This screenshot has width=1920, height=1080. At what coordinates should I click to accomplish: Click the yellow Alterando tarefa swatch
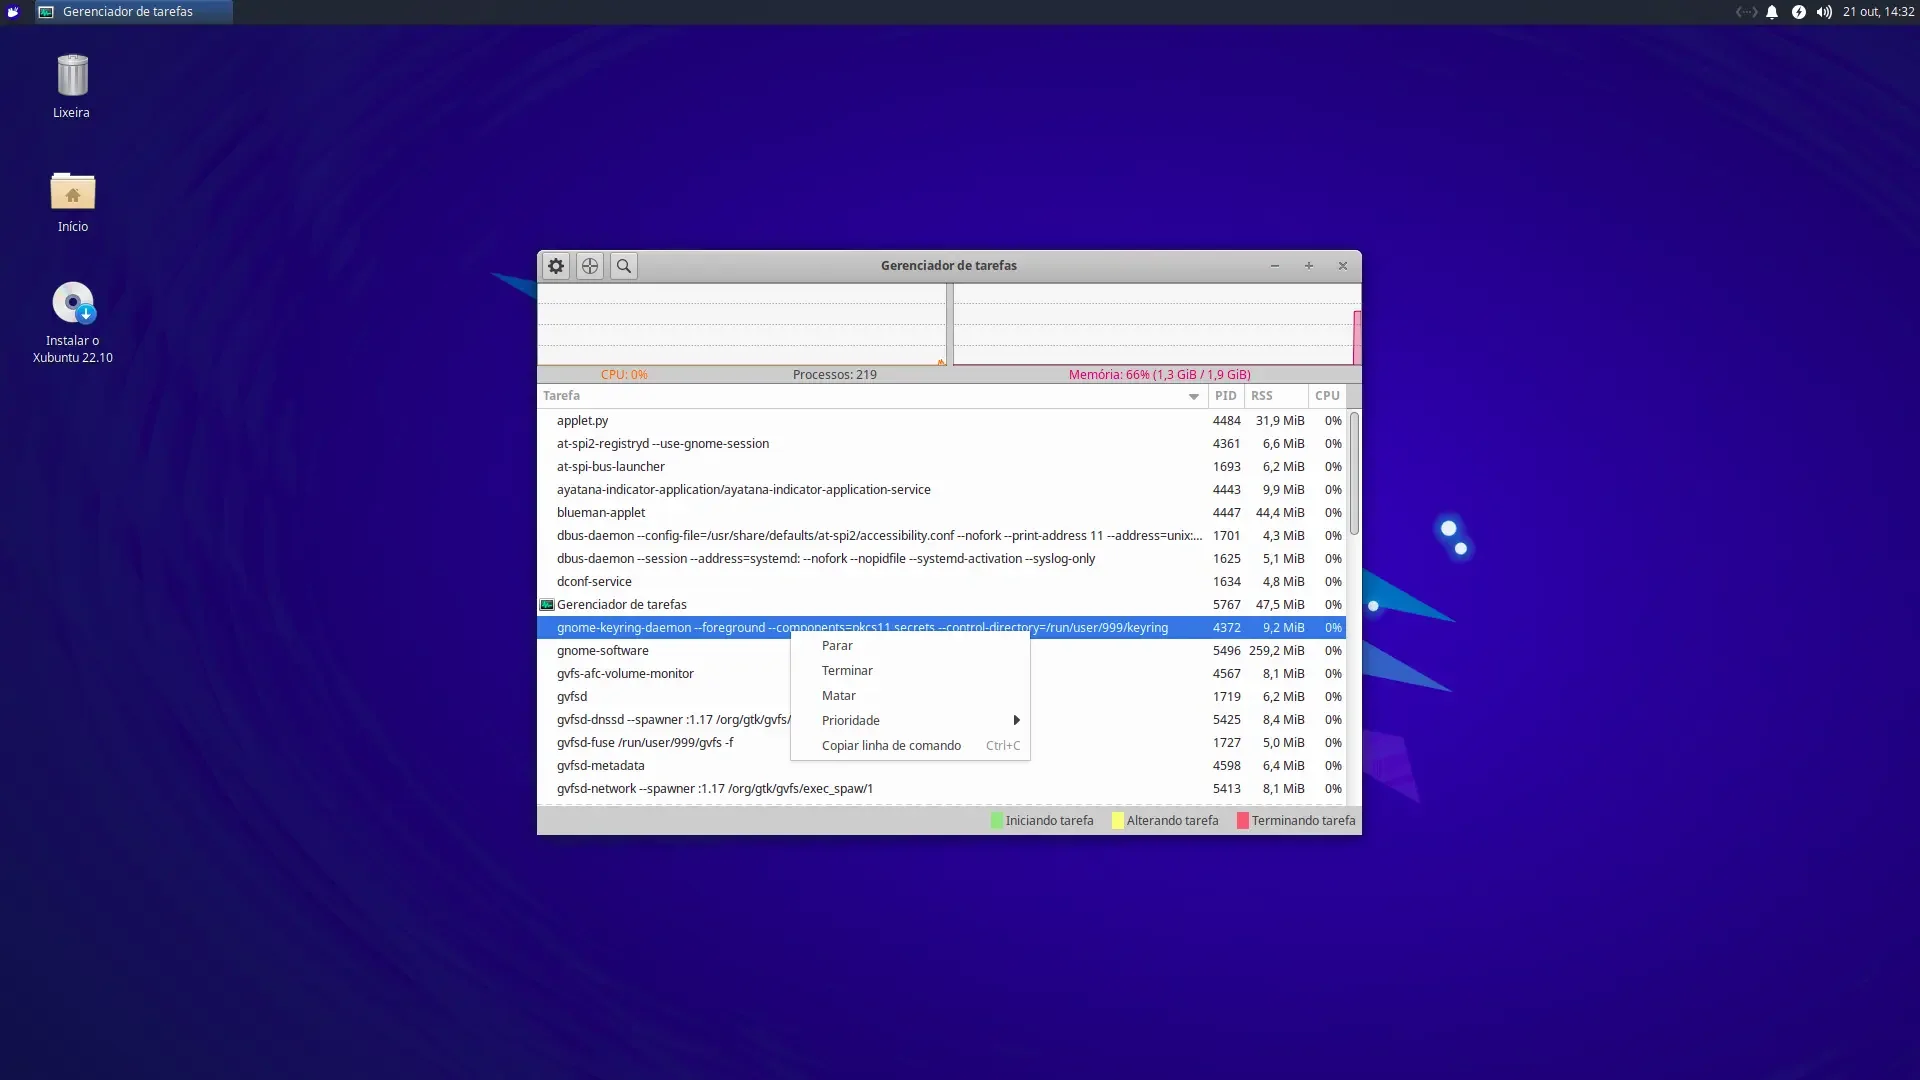point(1118,821)
